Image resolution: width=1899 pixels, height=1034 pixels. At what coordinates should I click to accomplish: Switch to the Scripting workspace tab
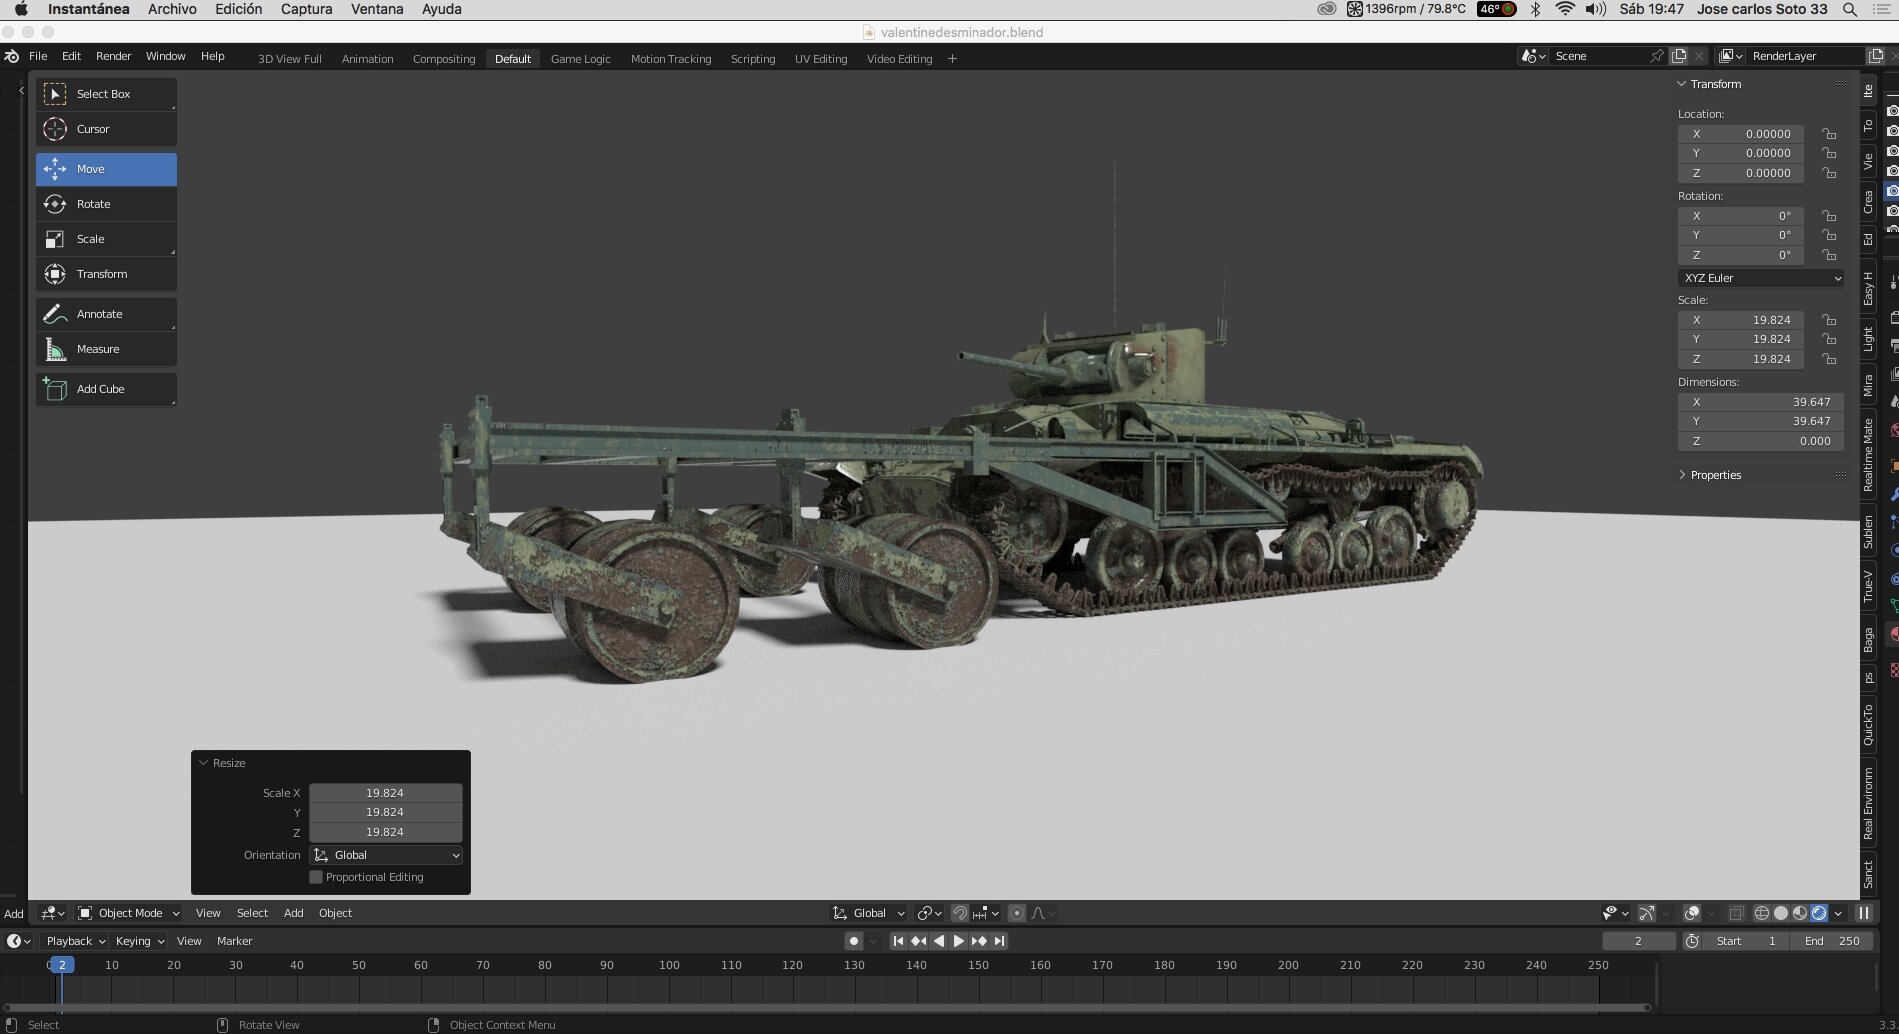pos(753,59)
